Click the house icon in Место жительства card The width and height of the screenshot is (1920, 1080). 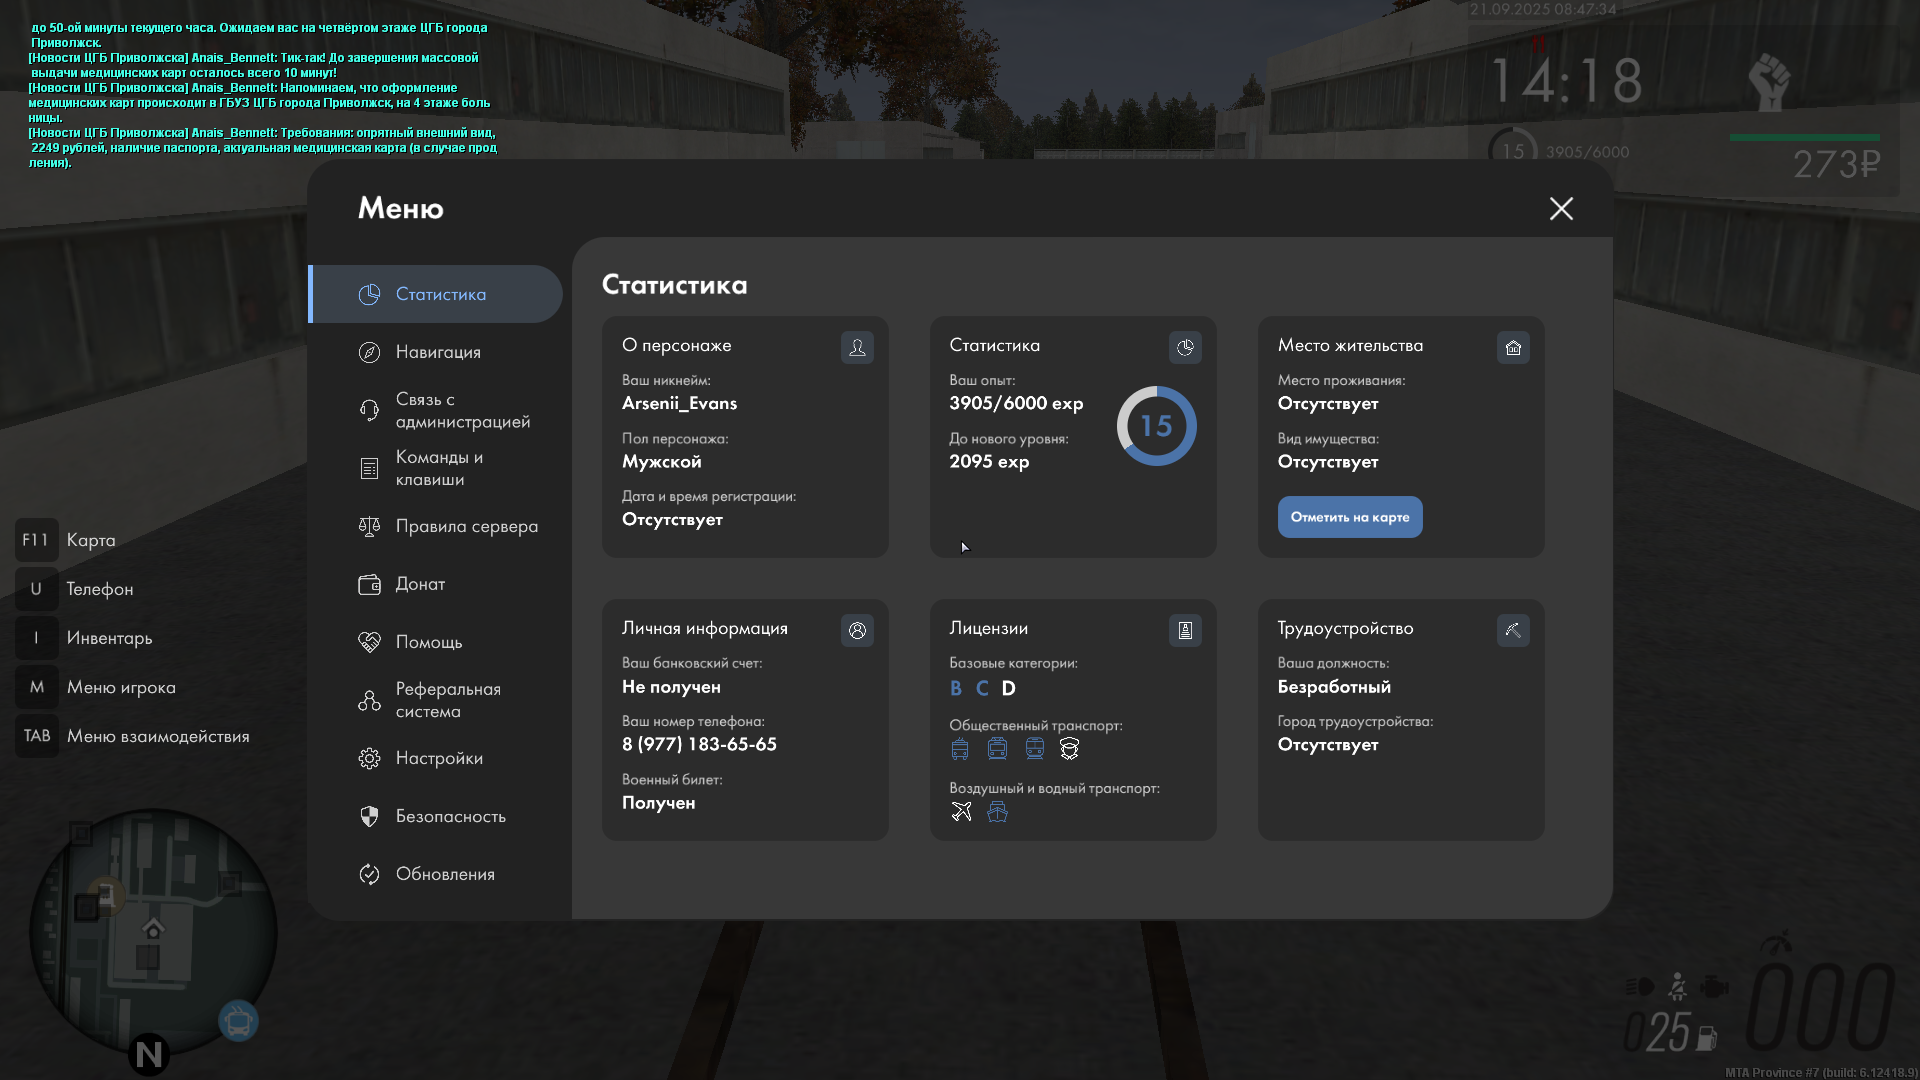[x=1513, y=348]
